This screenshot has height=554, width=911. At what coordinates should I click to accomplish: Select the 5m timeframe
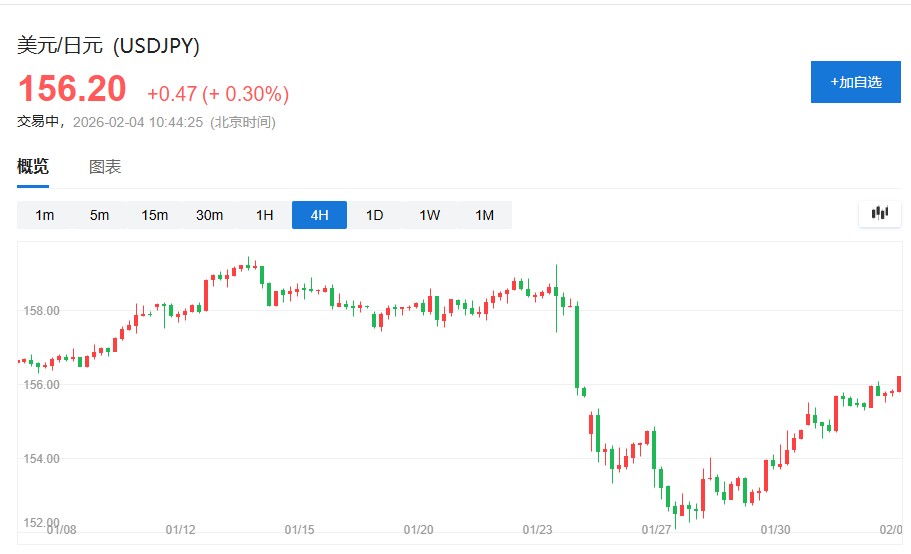(x=99, y=215)
